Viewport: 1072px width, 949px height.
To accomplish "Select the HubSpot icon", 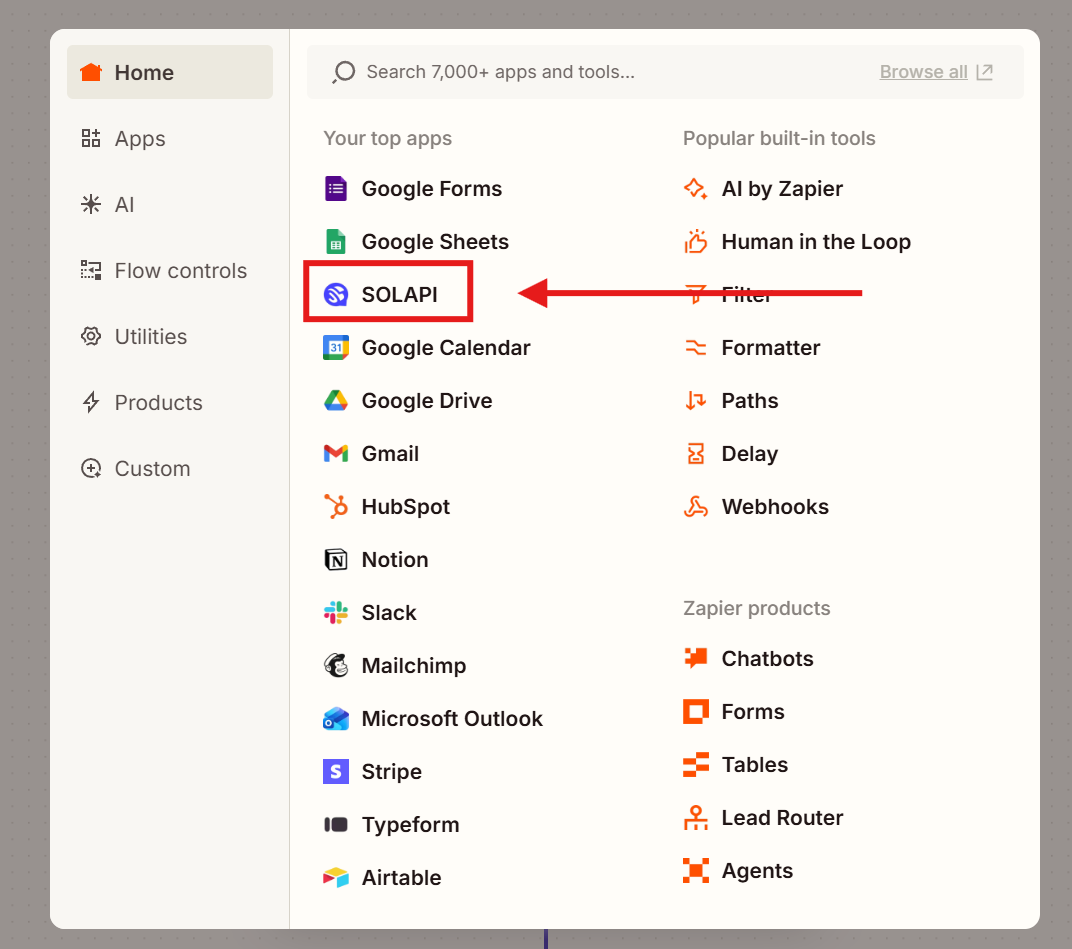I will 336,507.
